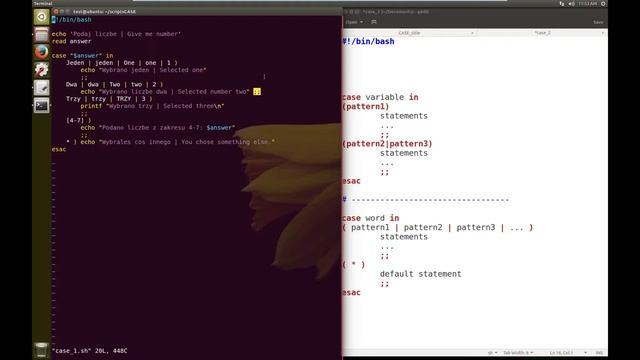The image size is (640, 360).
Task: Open the gedit text editor launcher icon
Action: pyautogui.click(x=41, y=87)
